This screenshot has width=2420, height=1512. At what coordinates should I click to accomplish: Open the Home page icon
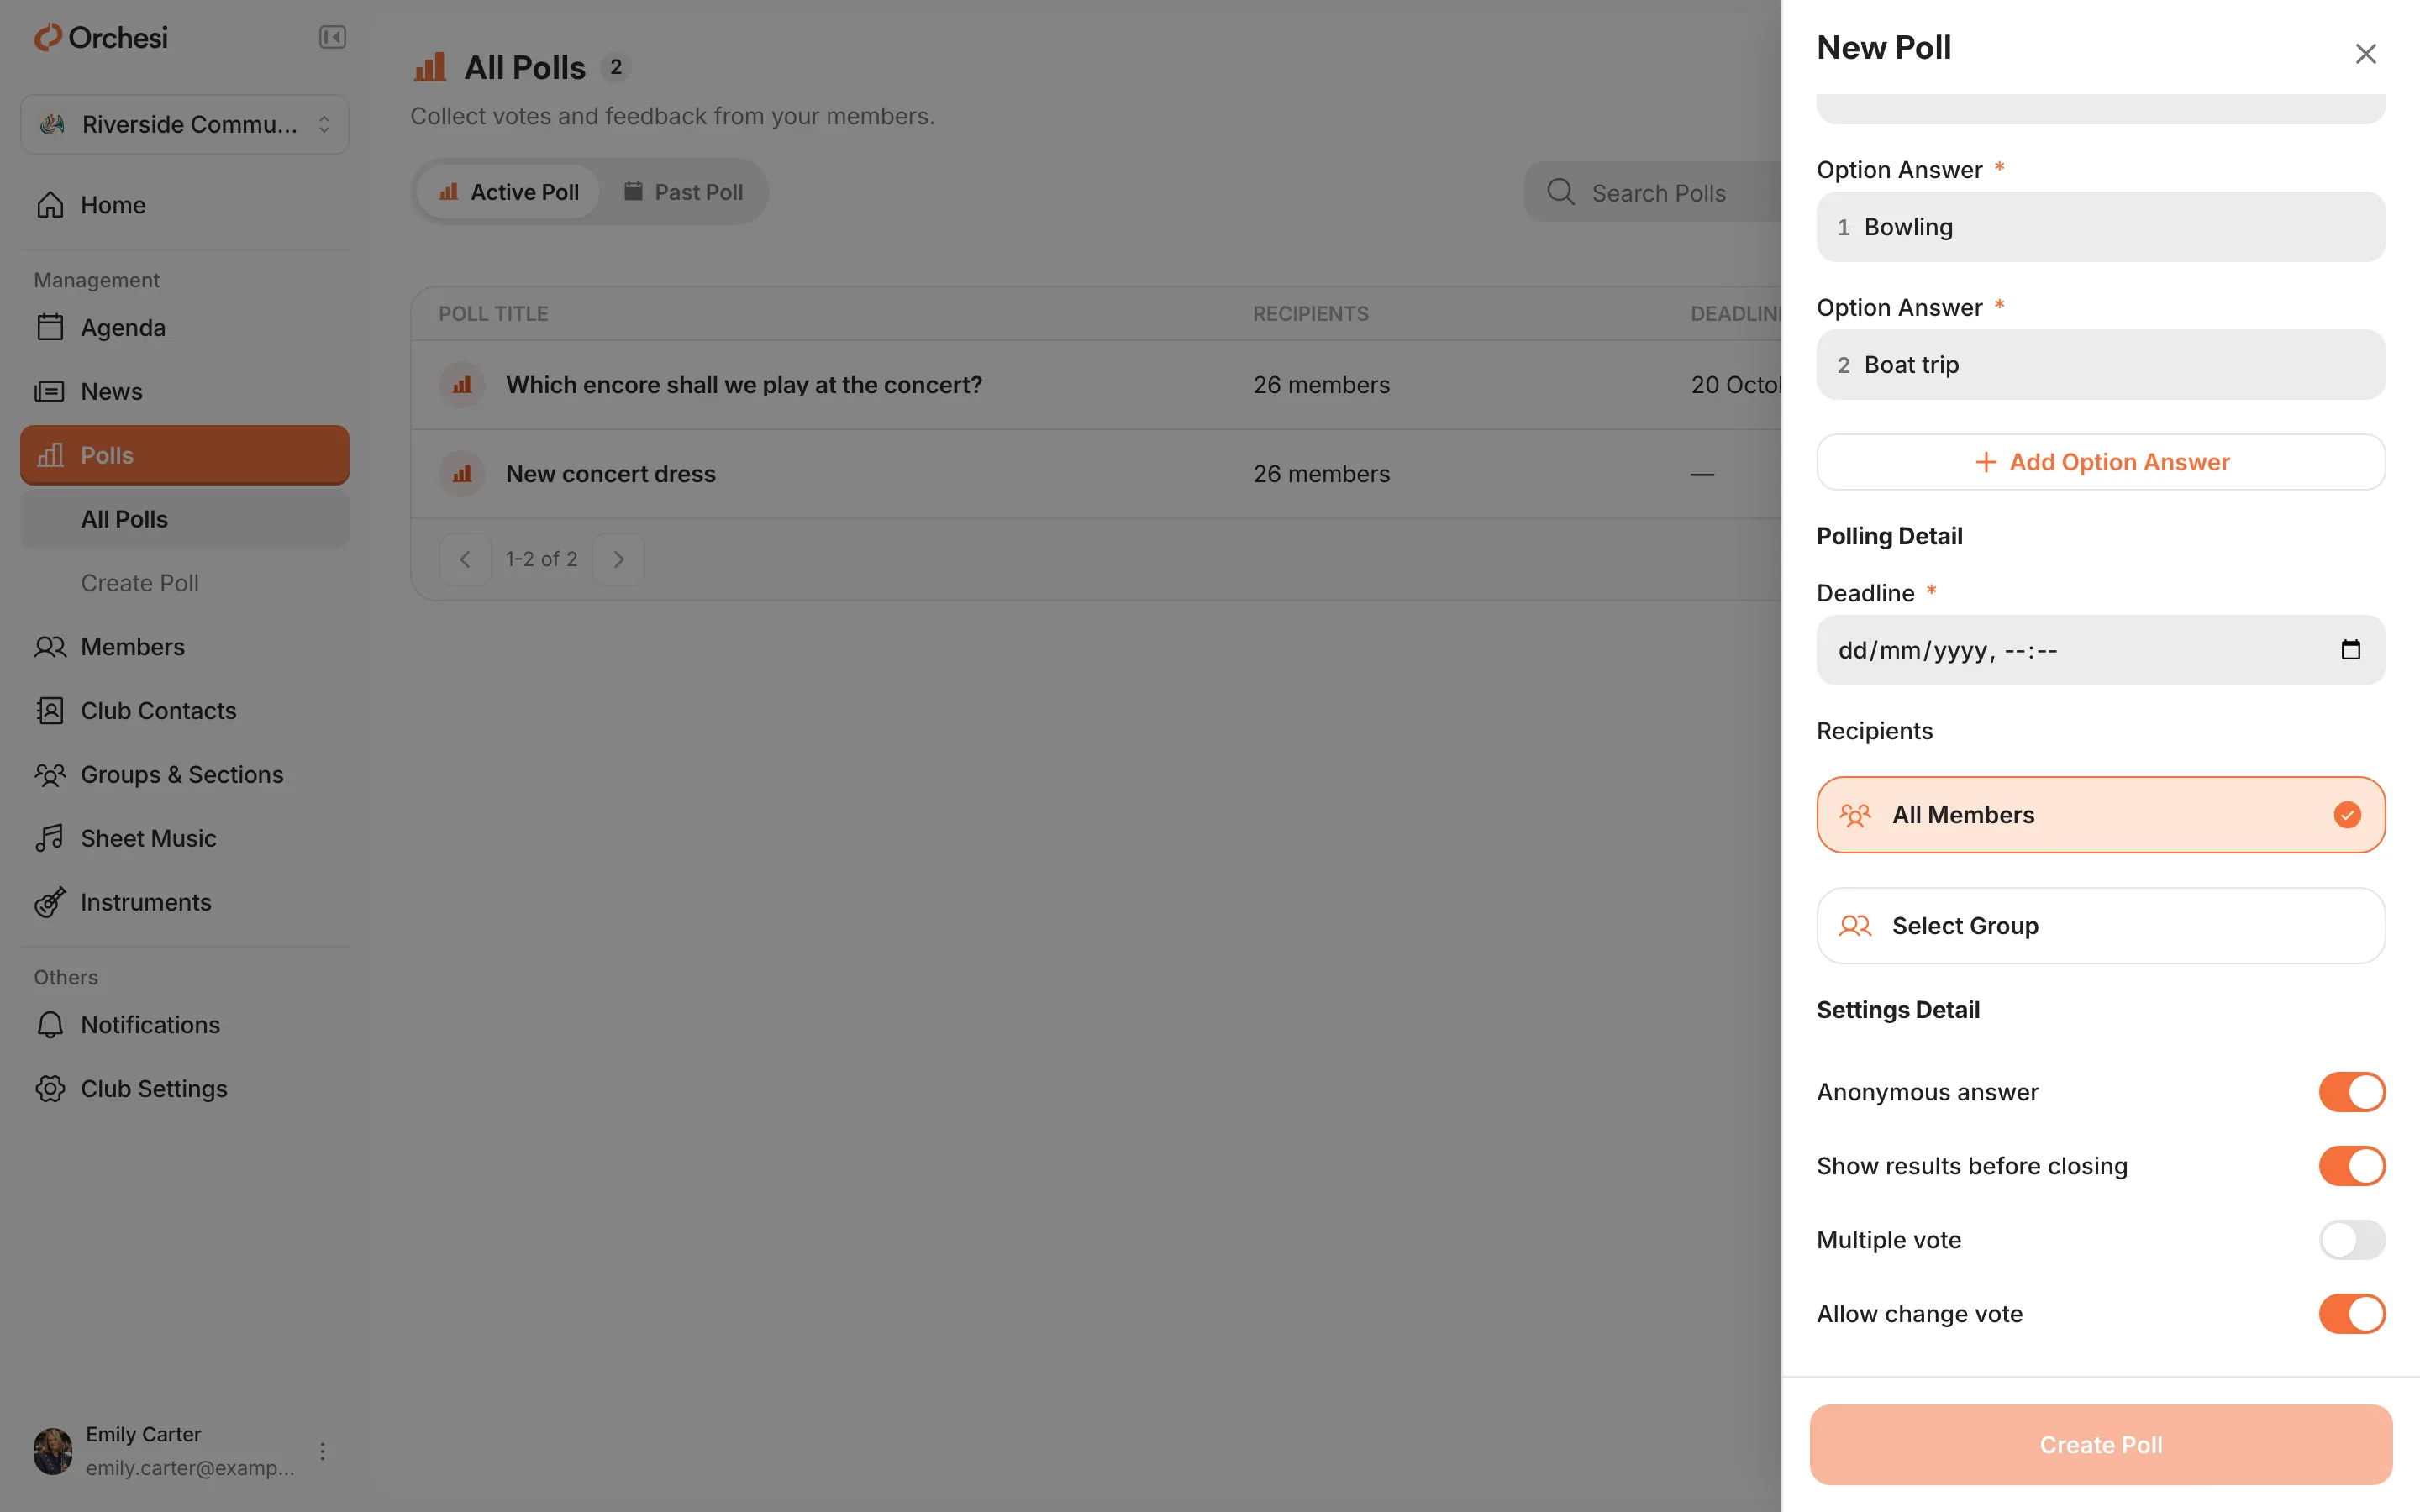pyautogui.click(x=50, y=204)
